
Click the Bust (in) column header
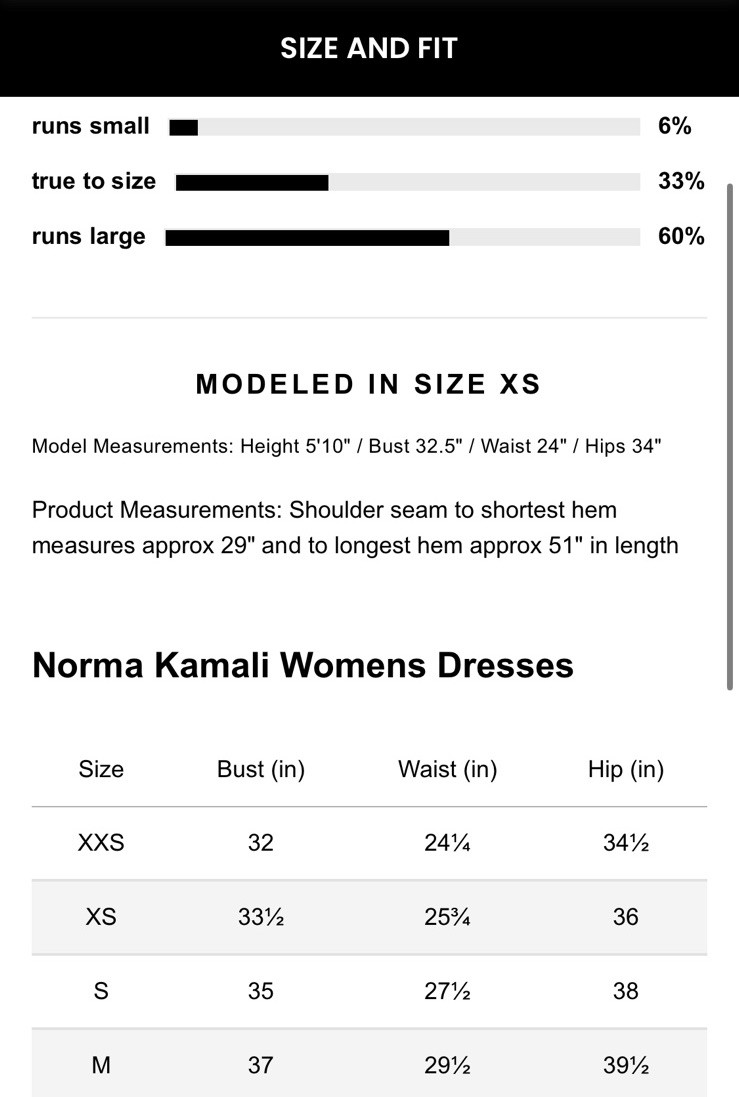click(261, 769)
